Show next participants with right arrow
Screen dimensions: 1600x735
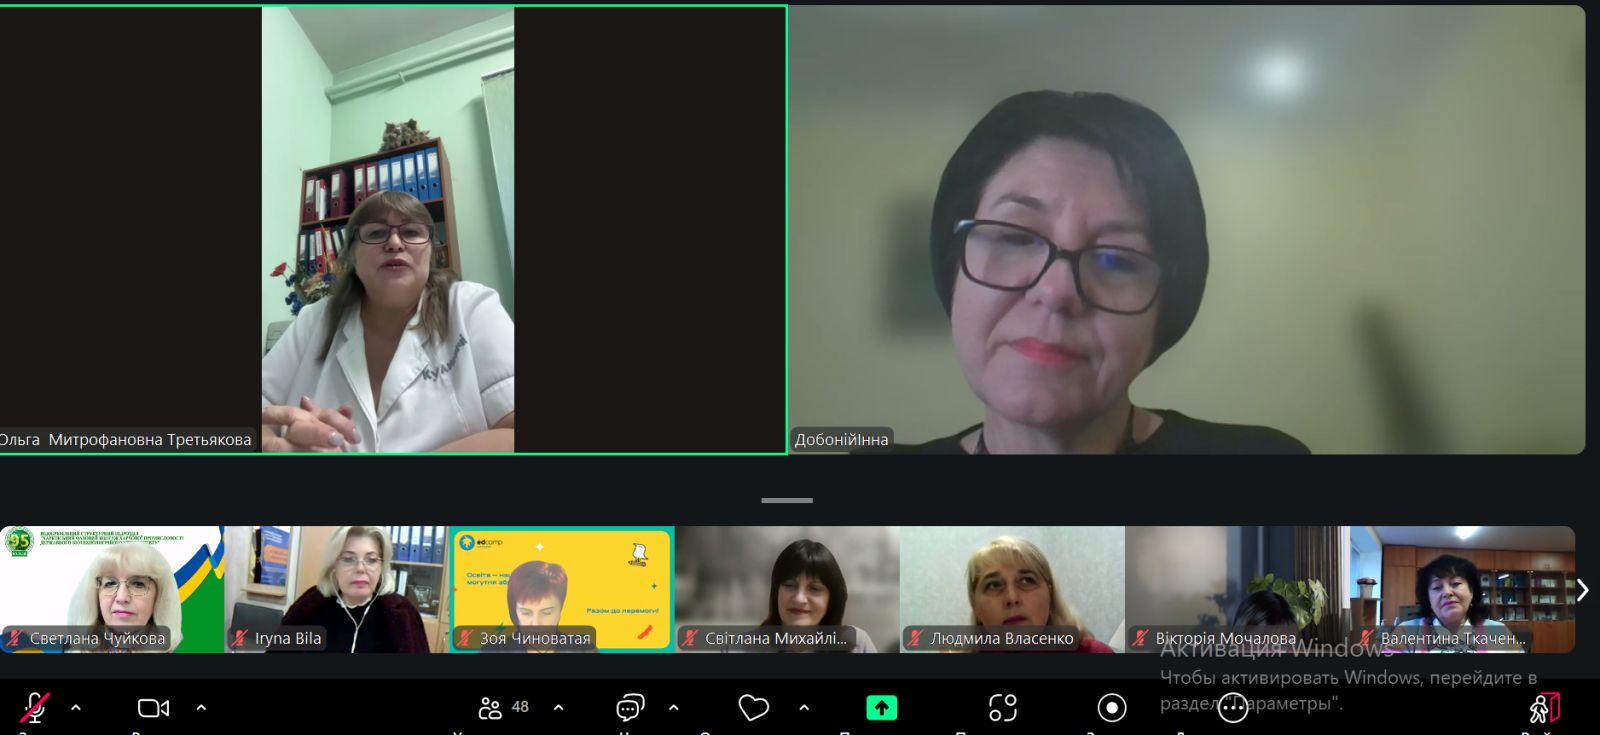point(1582,590)
